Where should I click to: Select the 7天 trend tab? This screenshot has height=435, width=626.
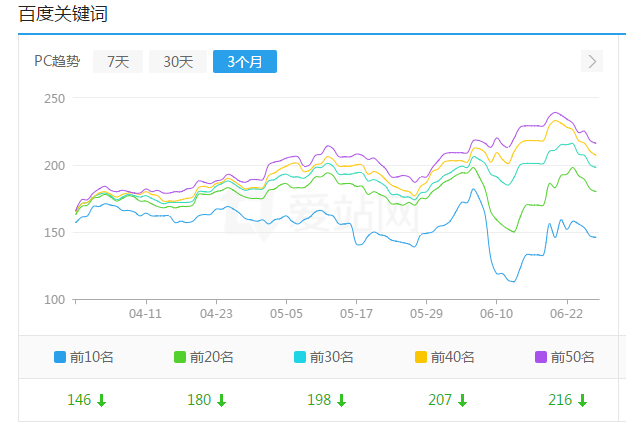pyautogui.click(x=118, y=61)
